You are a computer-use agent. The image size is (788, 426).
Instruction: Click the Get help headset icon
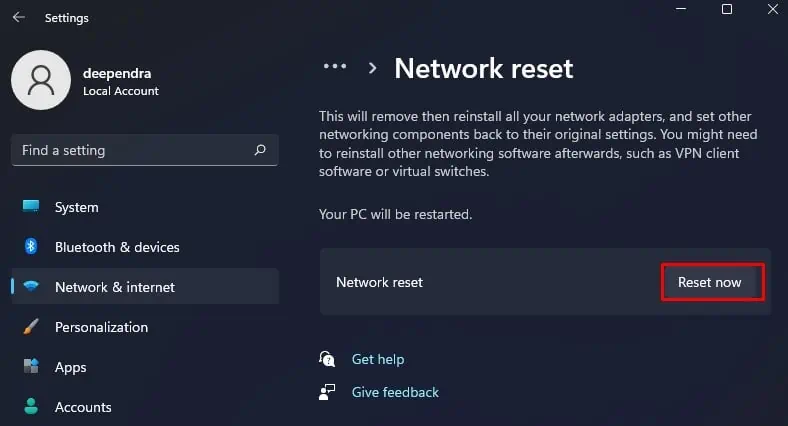pyautogui.click(x=327, y=359)
